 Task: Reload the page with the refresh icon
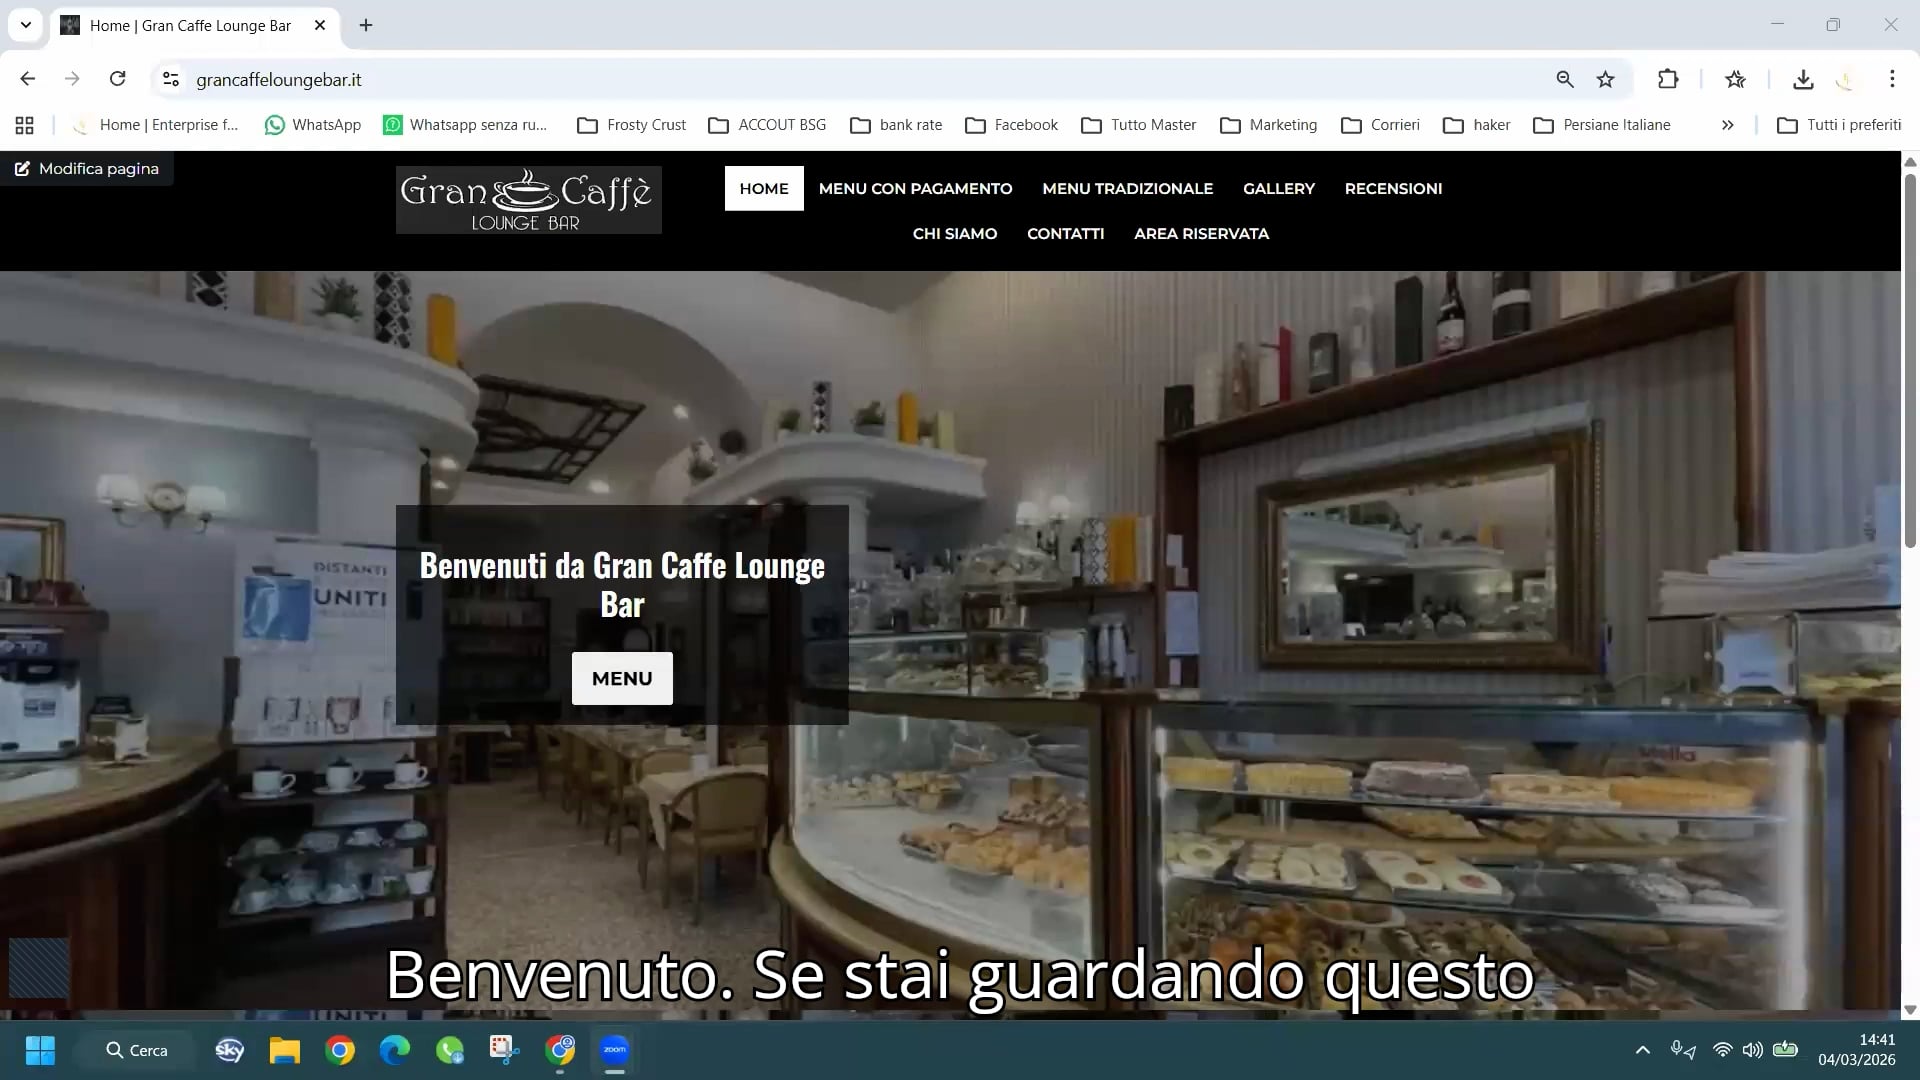pyautogui.click(x=117, y=79)
